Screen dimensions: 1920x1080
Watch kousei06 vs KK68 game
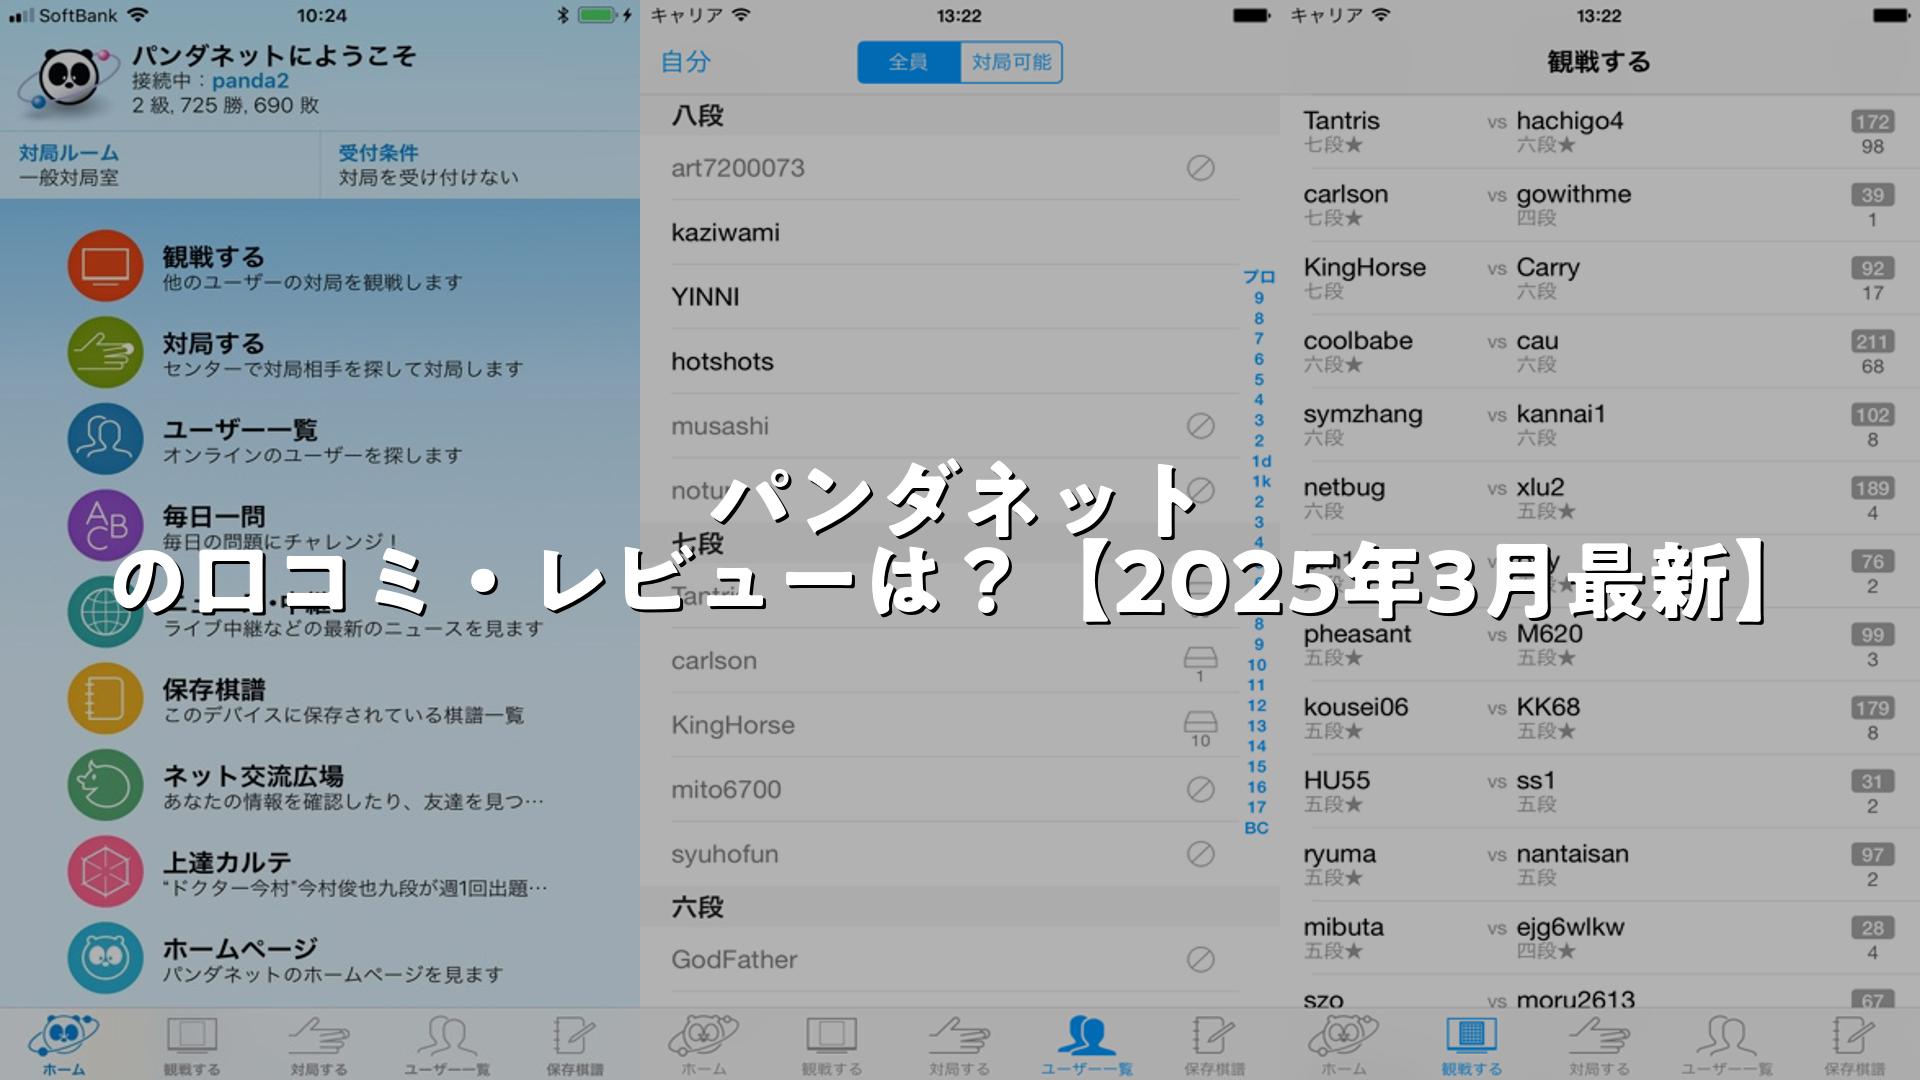pyautogui.click(x=1600, y=718)
